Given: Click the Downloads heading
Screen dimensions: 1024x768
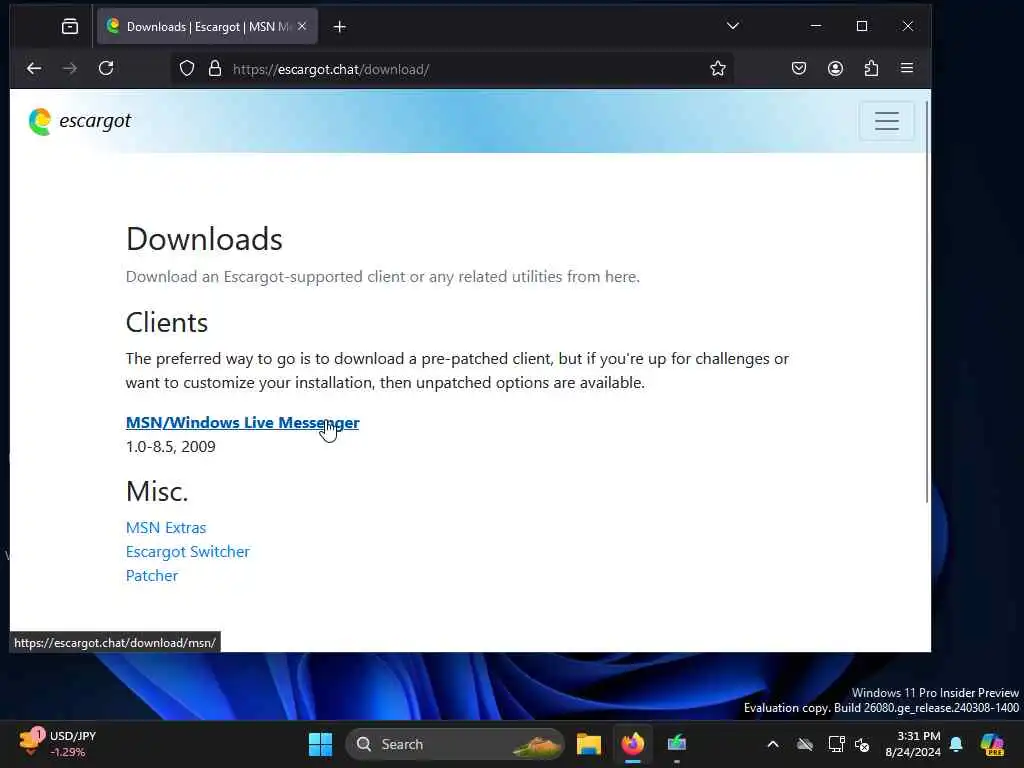Looking at the screenshot, I should click(204, 239).
